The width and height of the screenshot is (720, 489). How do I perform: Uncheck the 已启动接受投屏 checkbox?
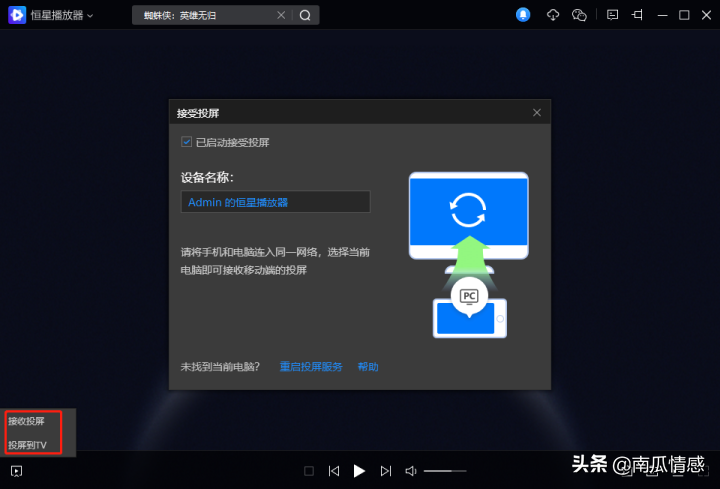186,141
